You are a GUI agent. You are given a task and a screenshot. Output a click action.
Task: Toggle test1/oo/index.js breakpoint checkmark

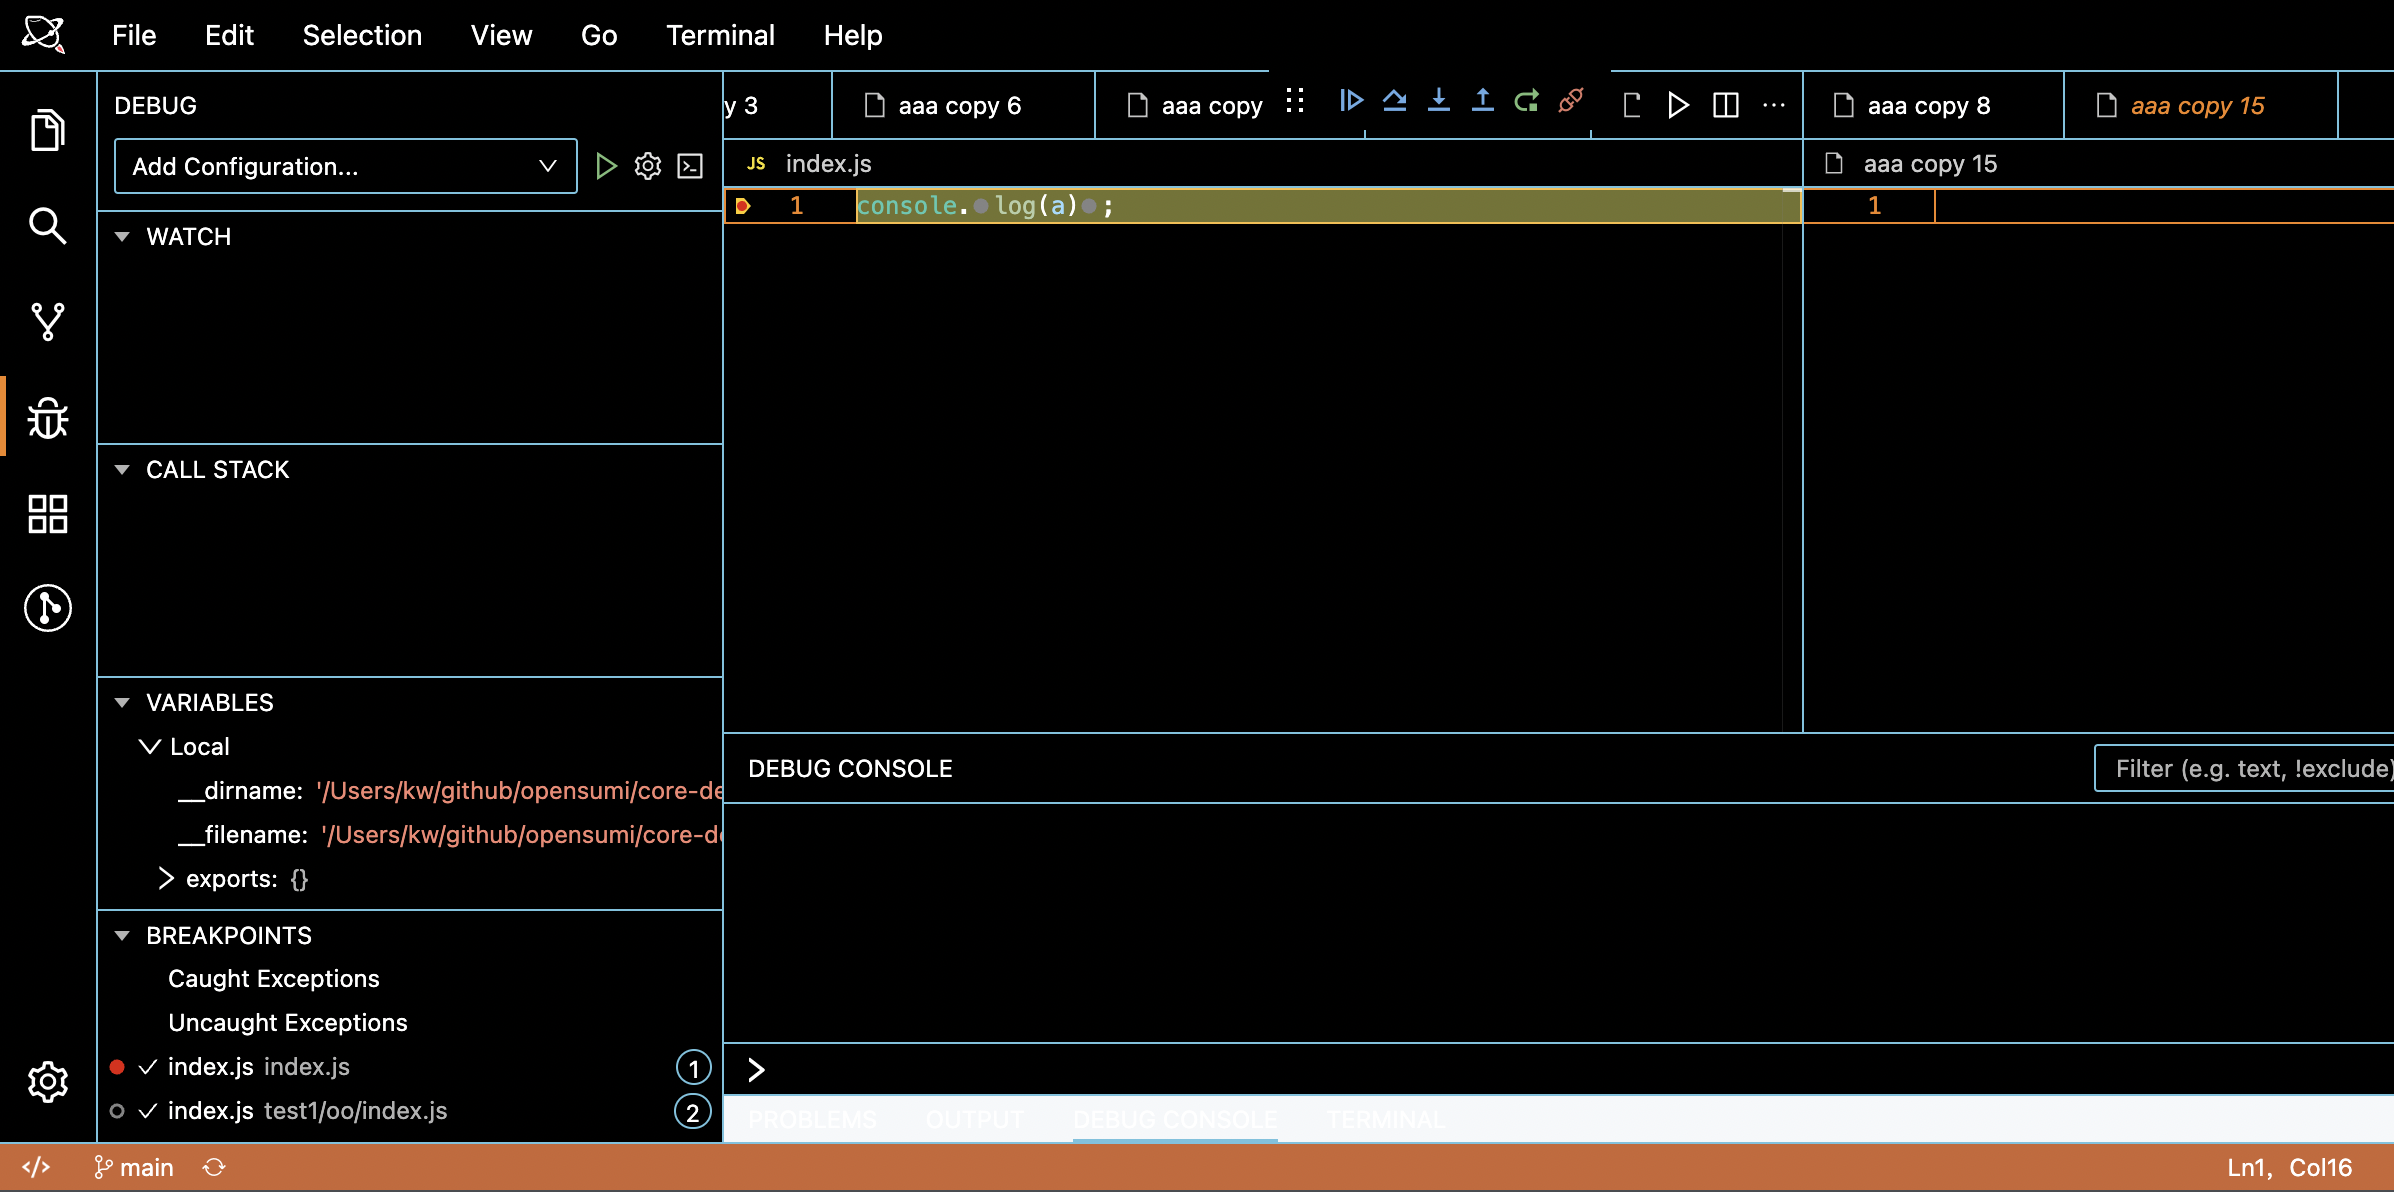point(148,1111)
